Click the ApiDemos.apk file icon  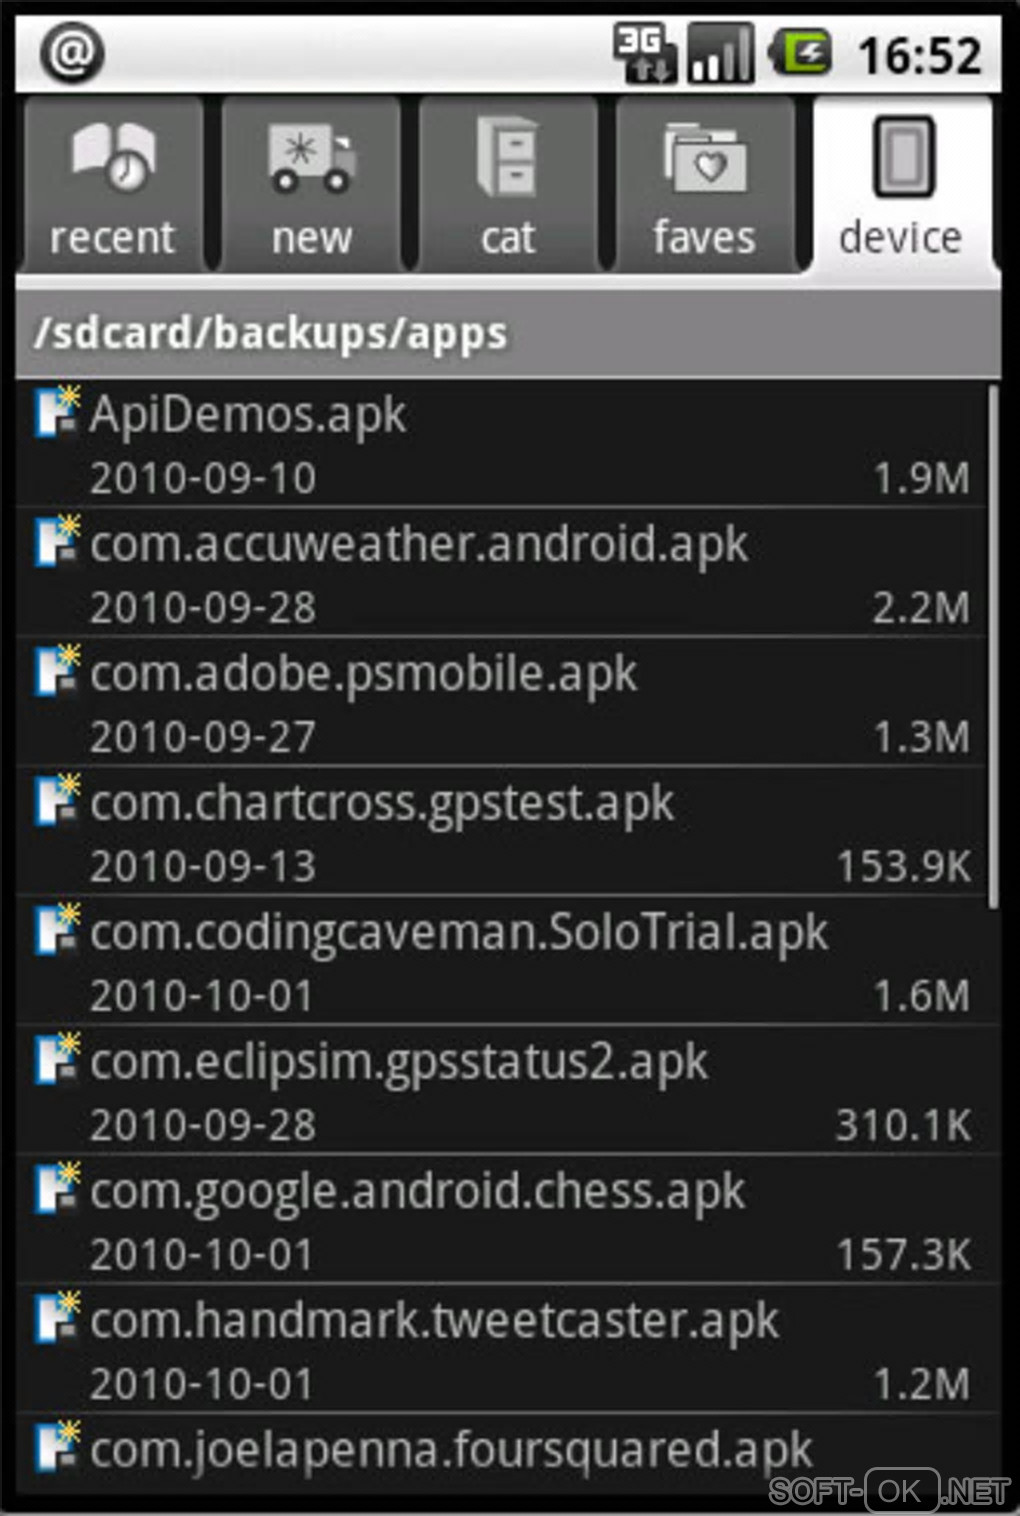click(57, 412)
